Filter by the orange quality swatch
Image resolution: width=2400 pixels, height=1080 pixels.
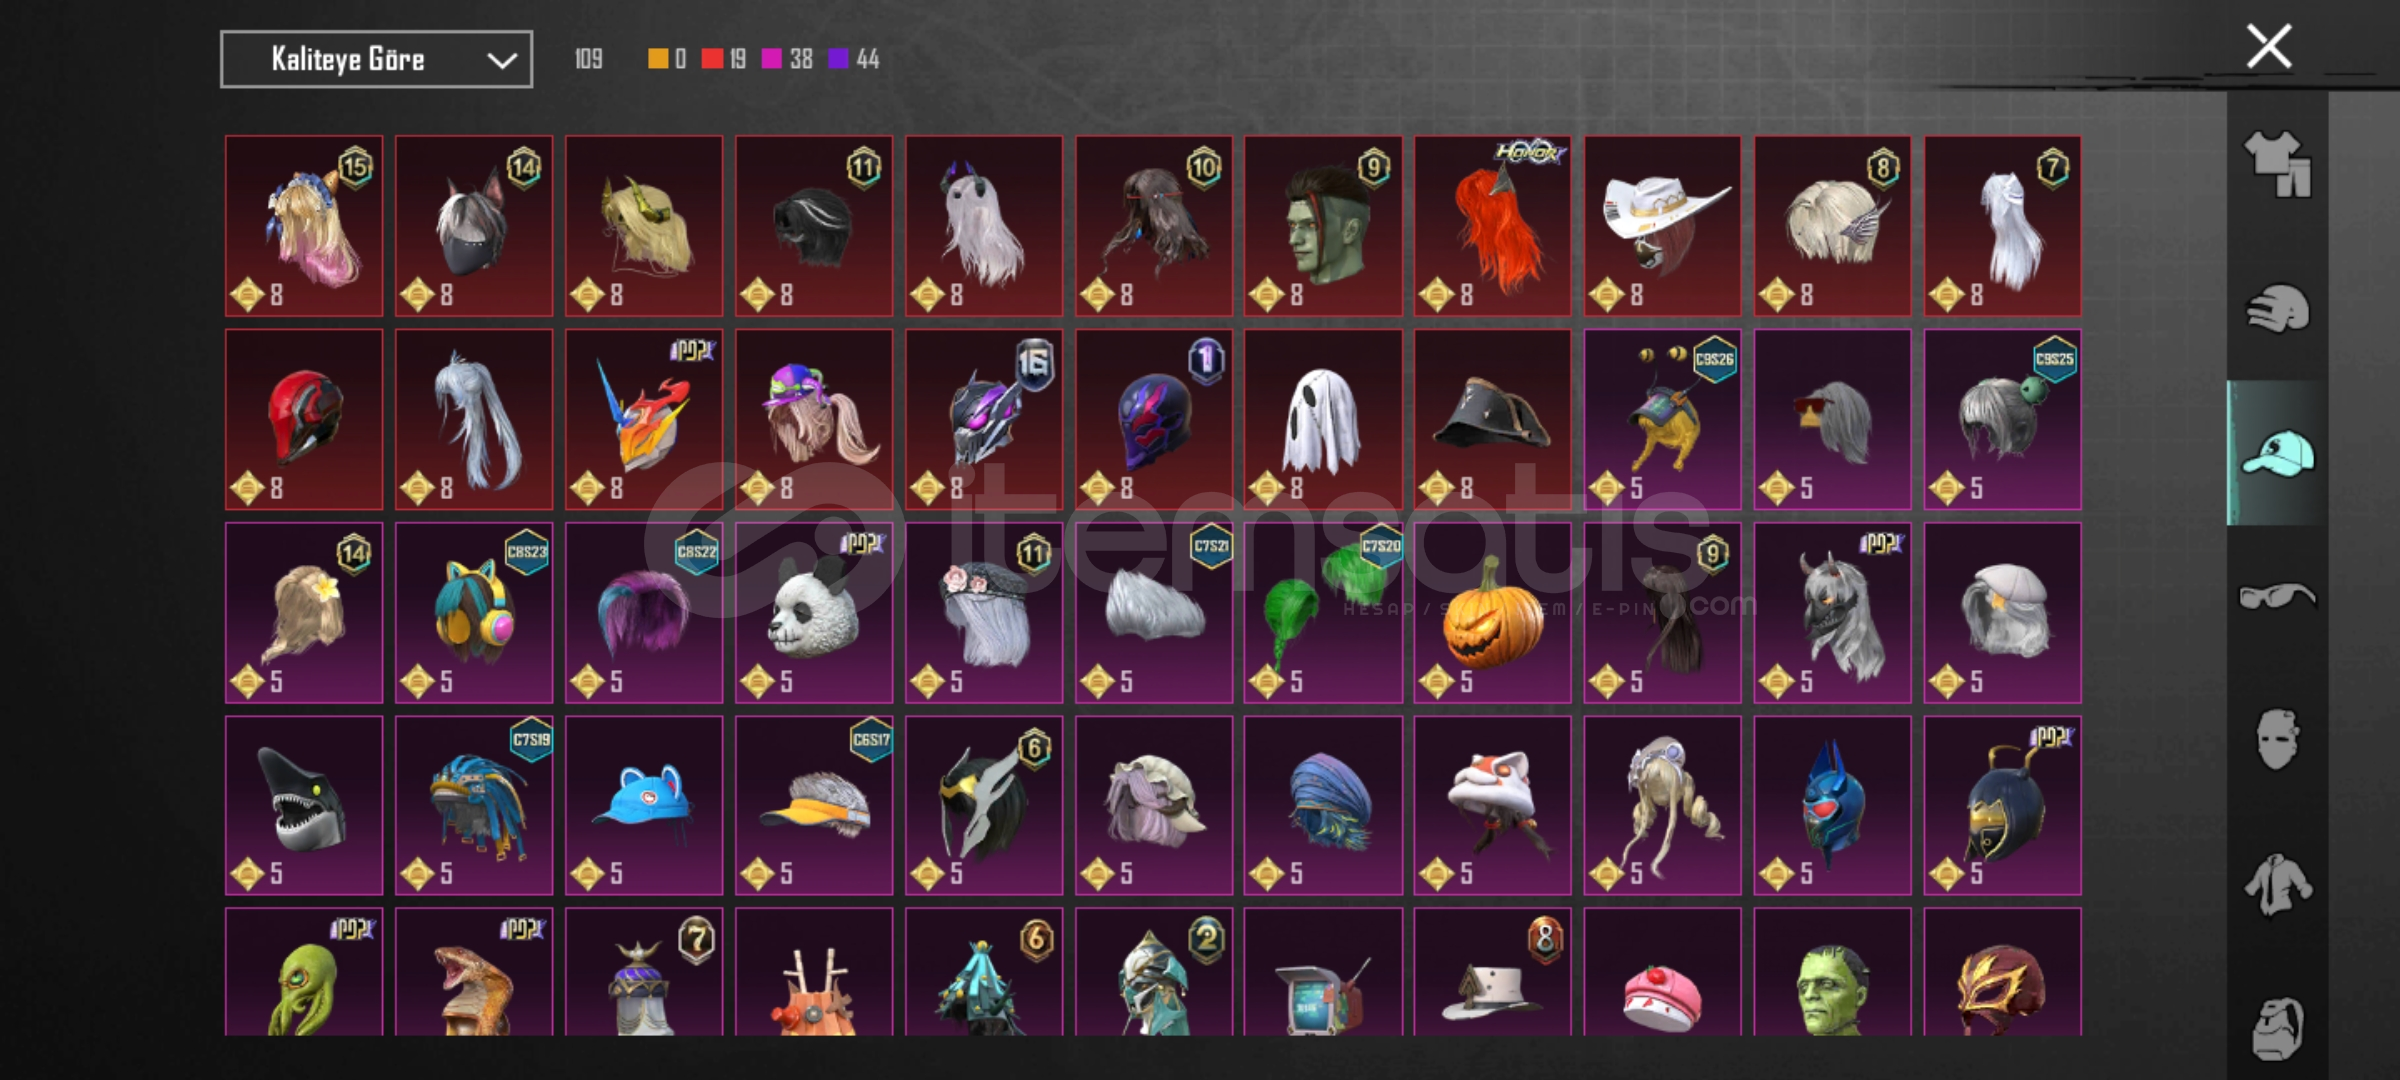(658, 59)
